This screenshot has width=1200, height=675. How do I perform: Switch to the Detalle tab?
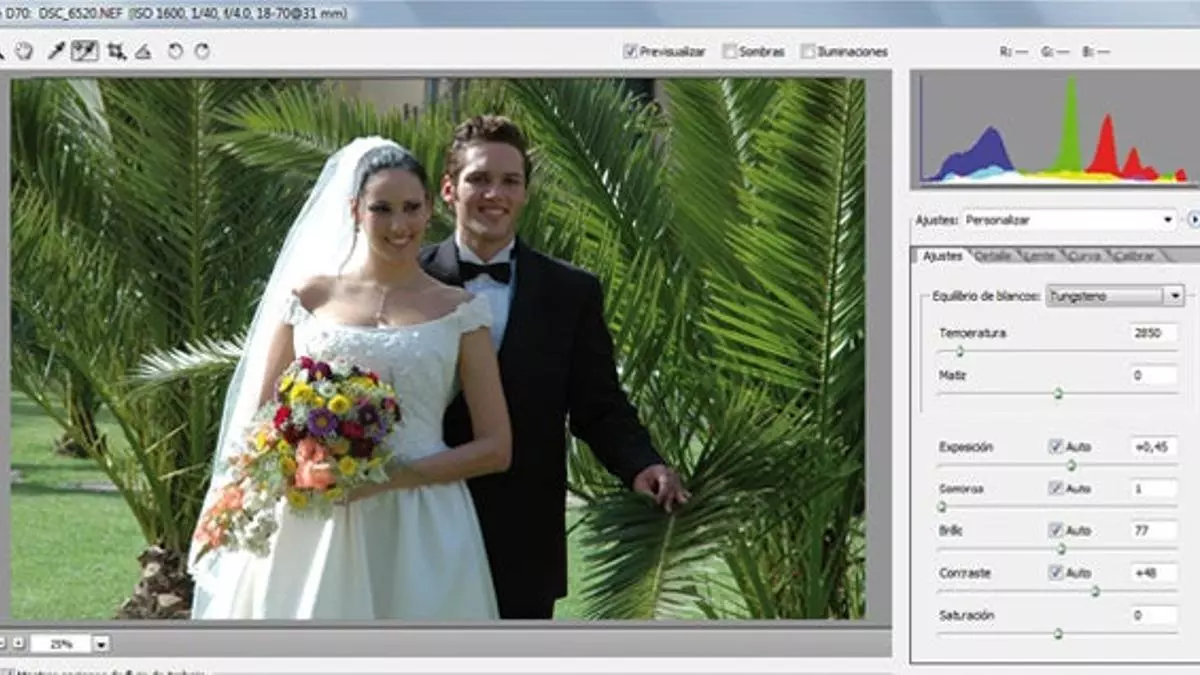(993, 256)
